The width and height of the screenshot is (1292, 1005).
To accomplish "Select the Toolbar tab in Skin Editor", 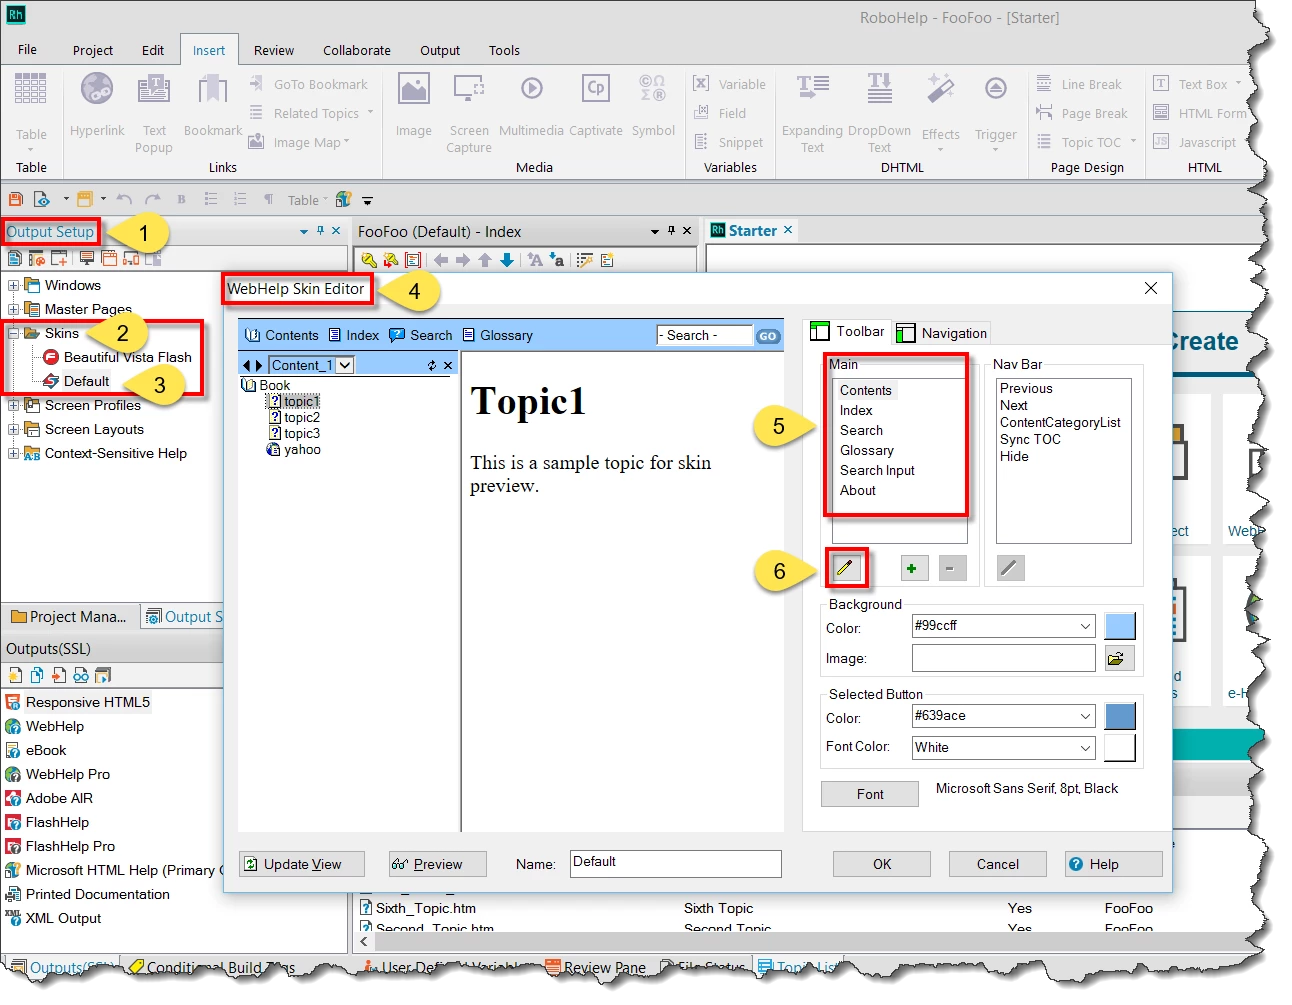I will tap(847, 331).
